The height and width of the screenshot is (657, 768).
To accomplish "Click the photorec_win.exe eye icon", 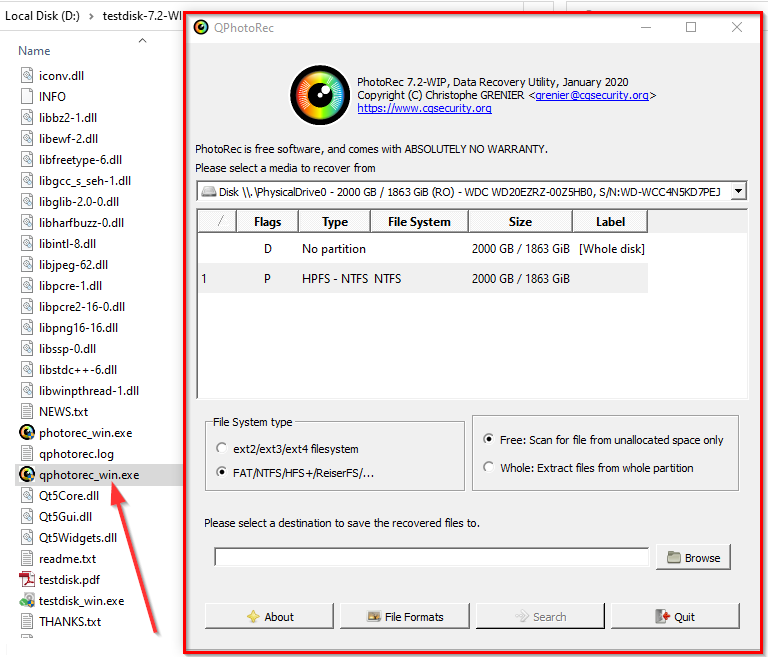I will 27,433.
